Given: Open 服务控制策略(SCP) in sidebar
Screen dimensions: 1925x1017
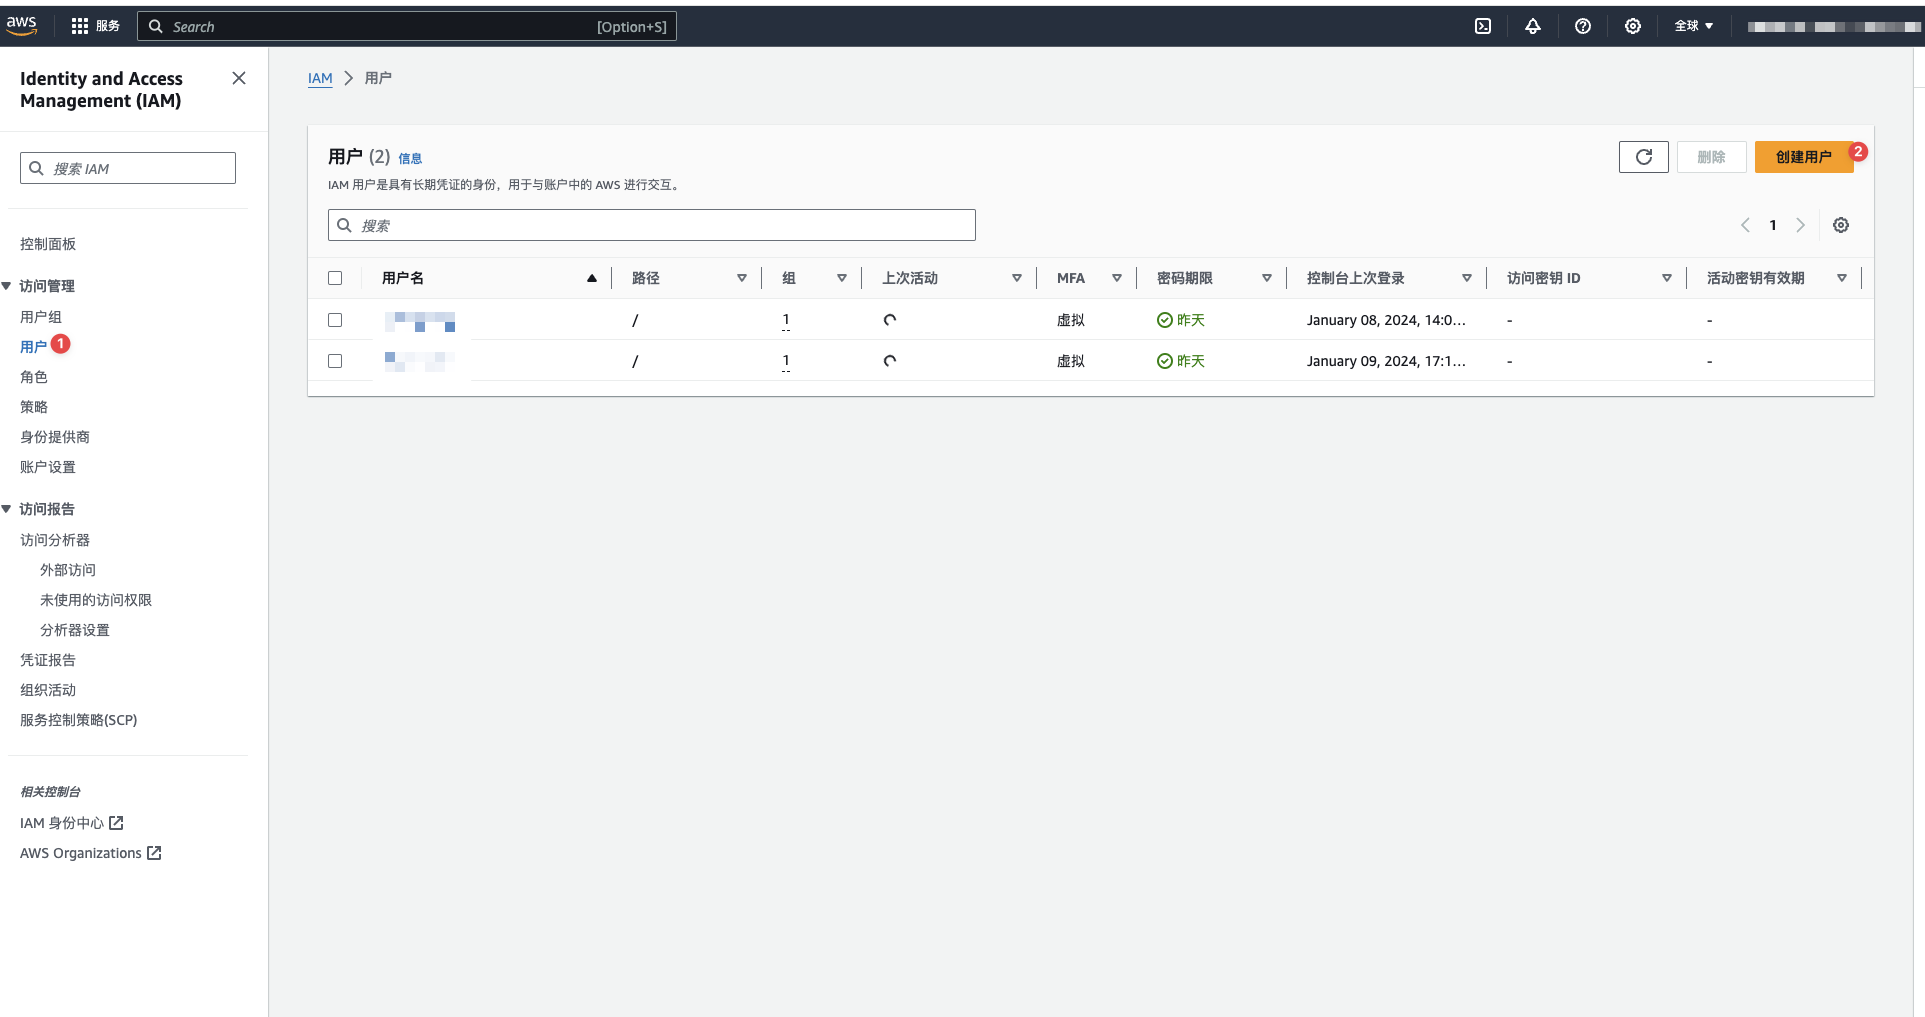Looking at the screenshot, I should click(79, 720).
